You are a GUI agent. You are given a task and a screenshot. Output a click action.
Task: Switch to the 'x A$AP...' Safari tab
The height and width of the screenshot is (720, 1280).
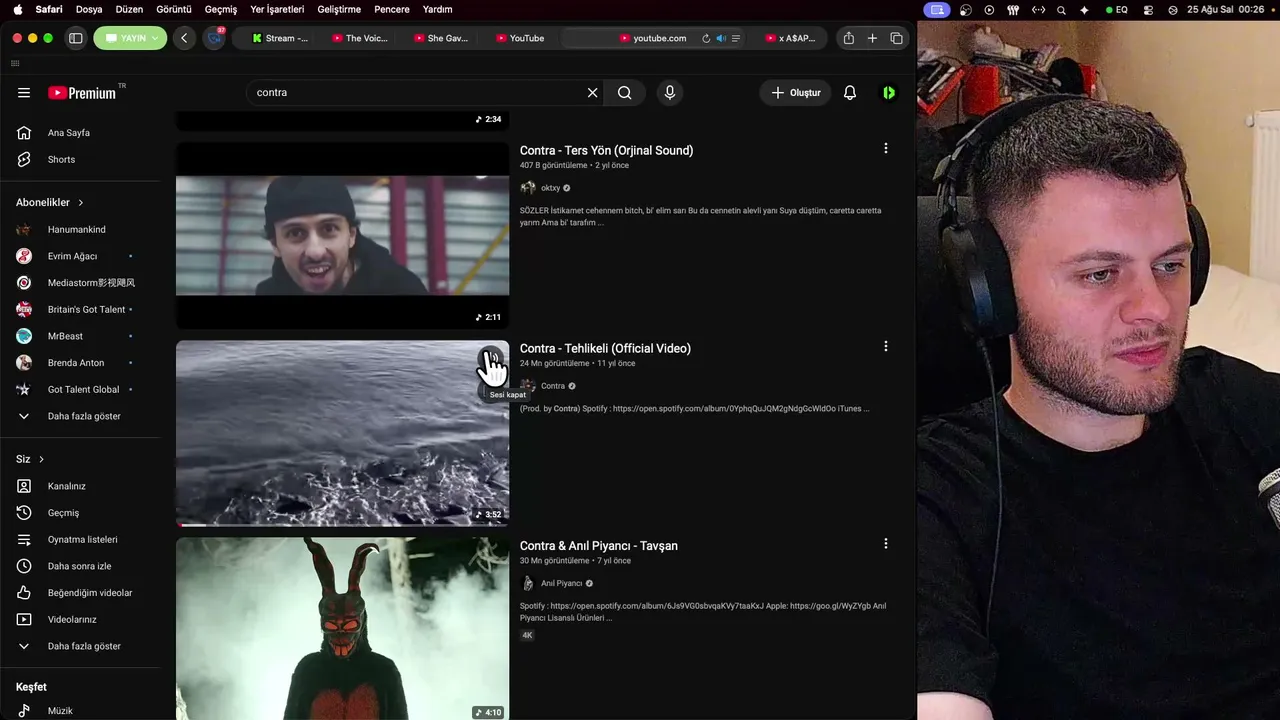click(x=790, y=38)
